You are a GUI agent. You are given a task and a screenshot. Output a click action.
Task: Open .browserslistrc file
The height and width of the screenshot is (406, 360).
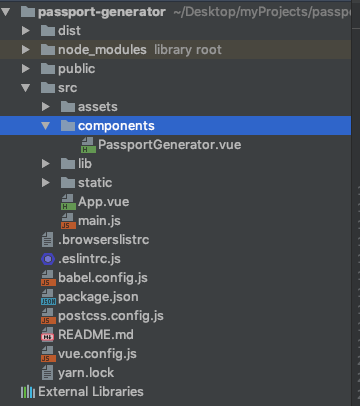[104, 240]
